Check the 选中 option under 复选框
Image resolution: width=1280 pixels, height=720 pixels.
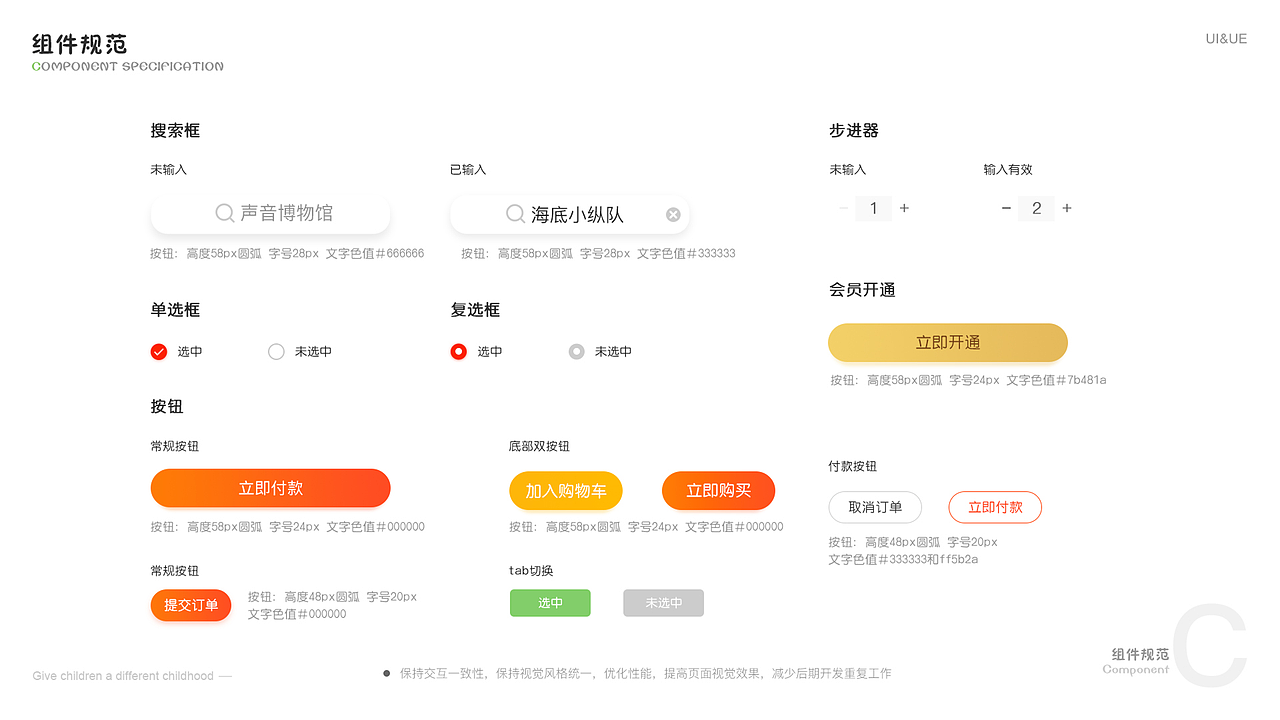coord(458,351)
